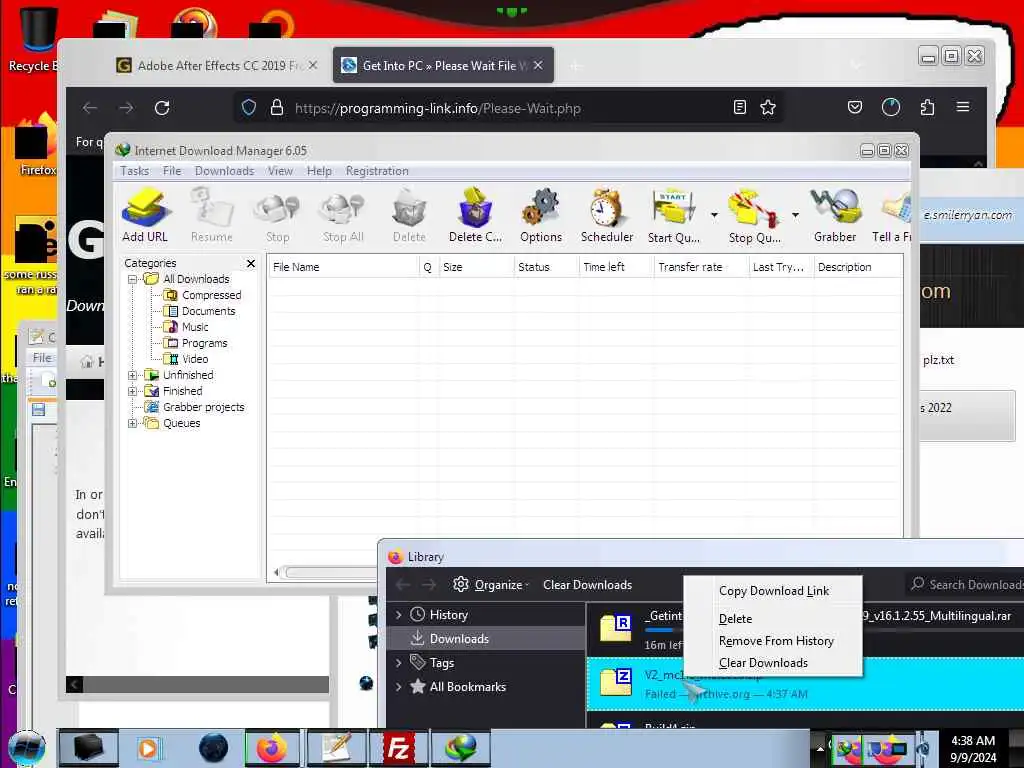Click the Search Downloads field
Viewport: 1024px width, 768px height.
(965, 584)
